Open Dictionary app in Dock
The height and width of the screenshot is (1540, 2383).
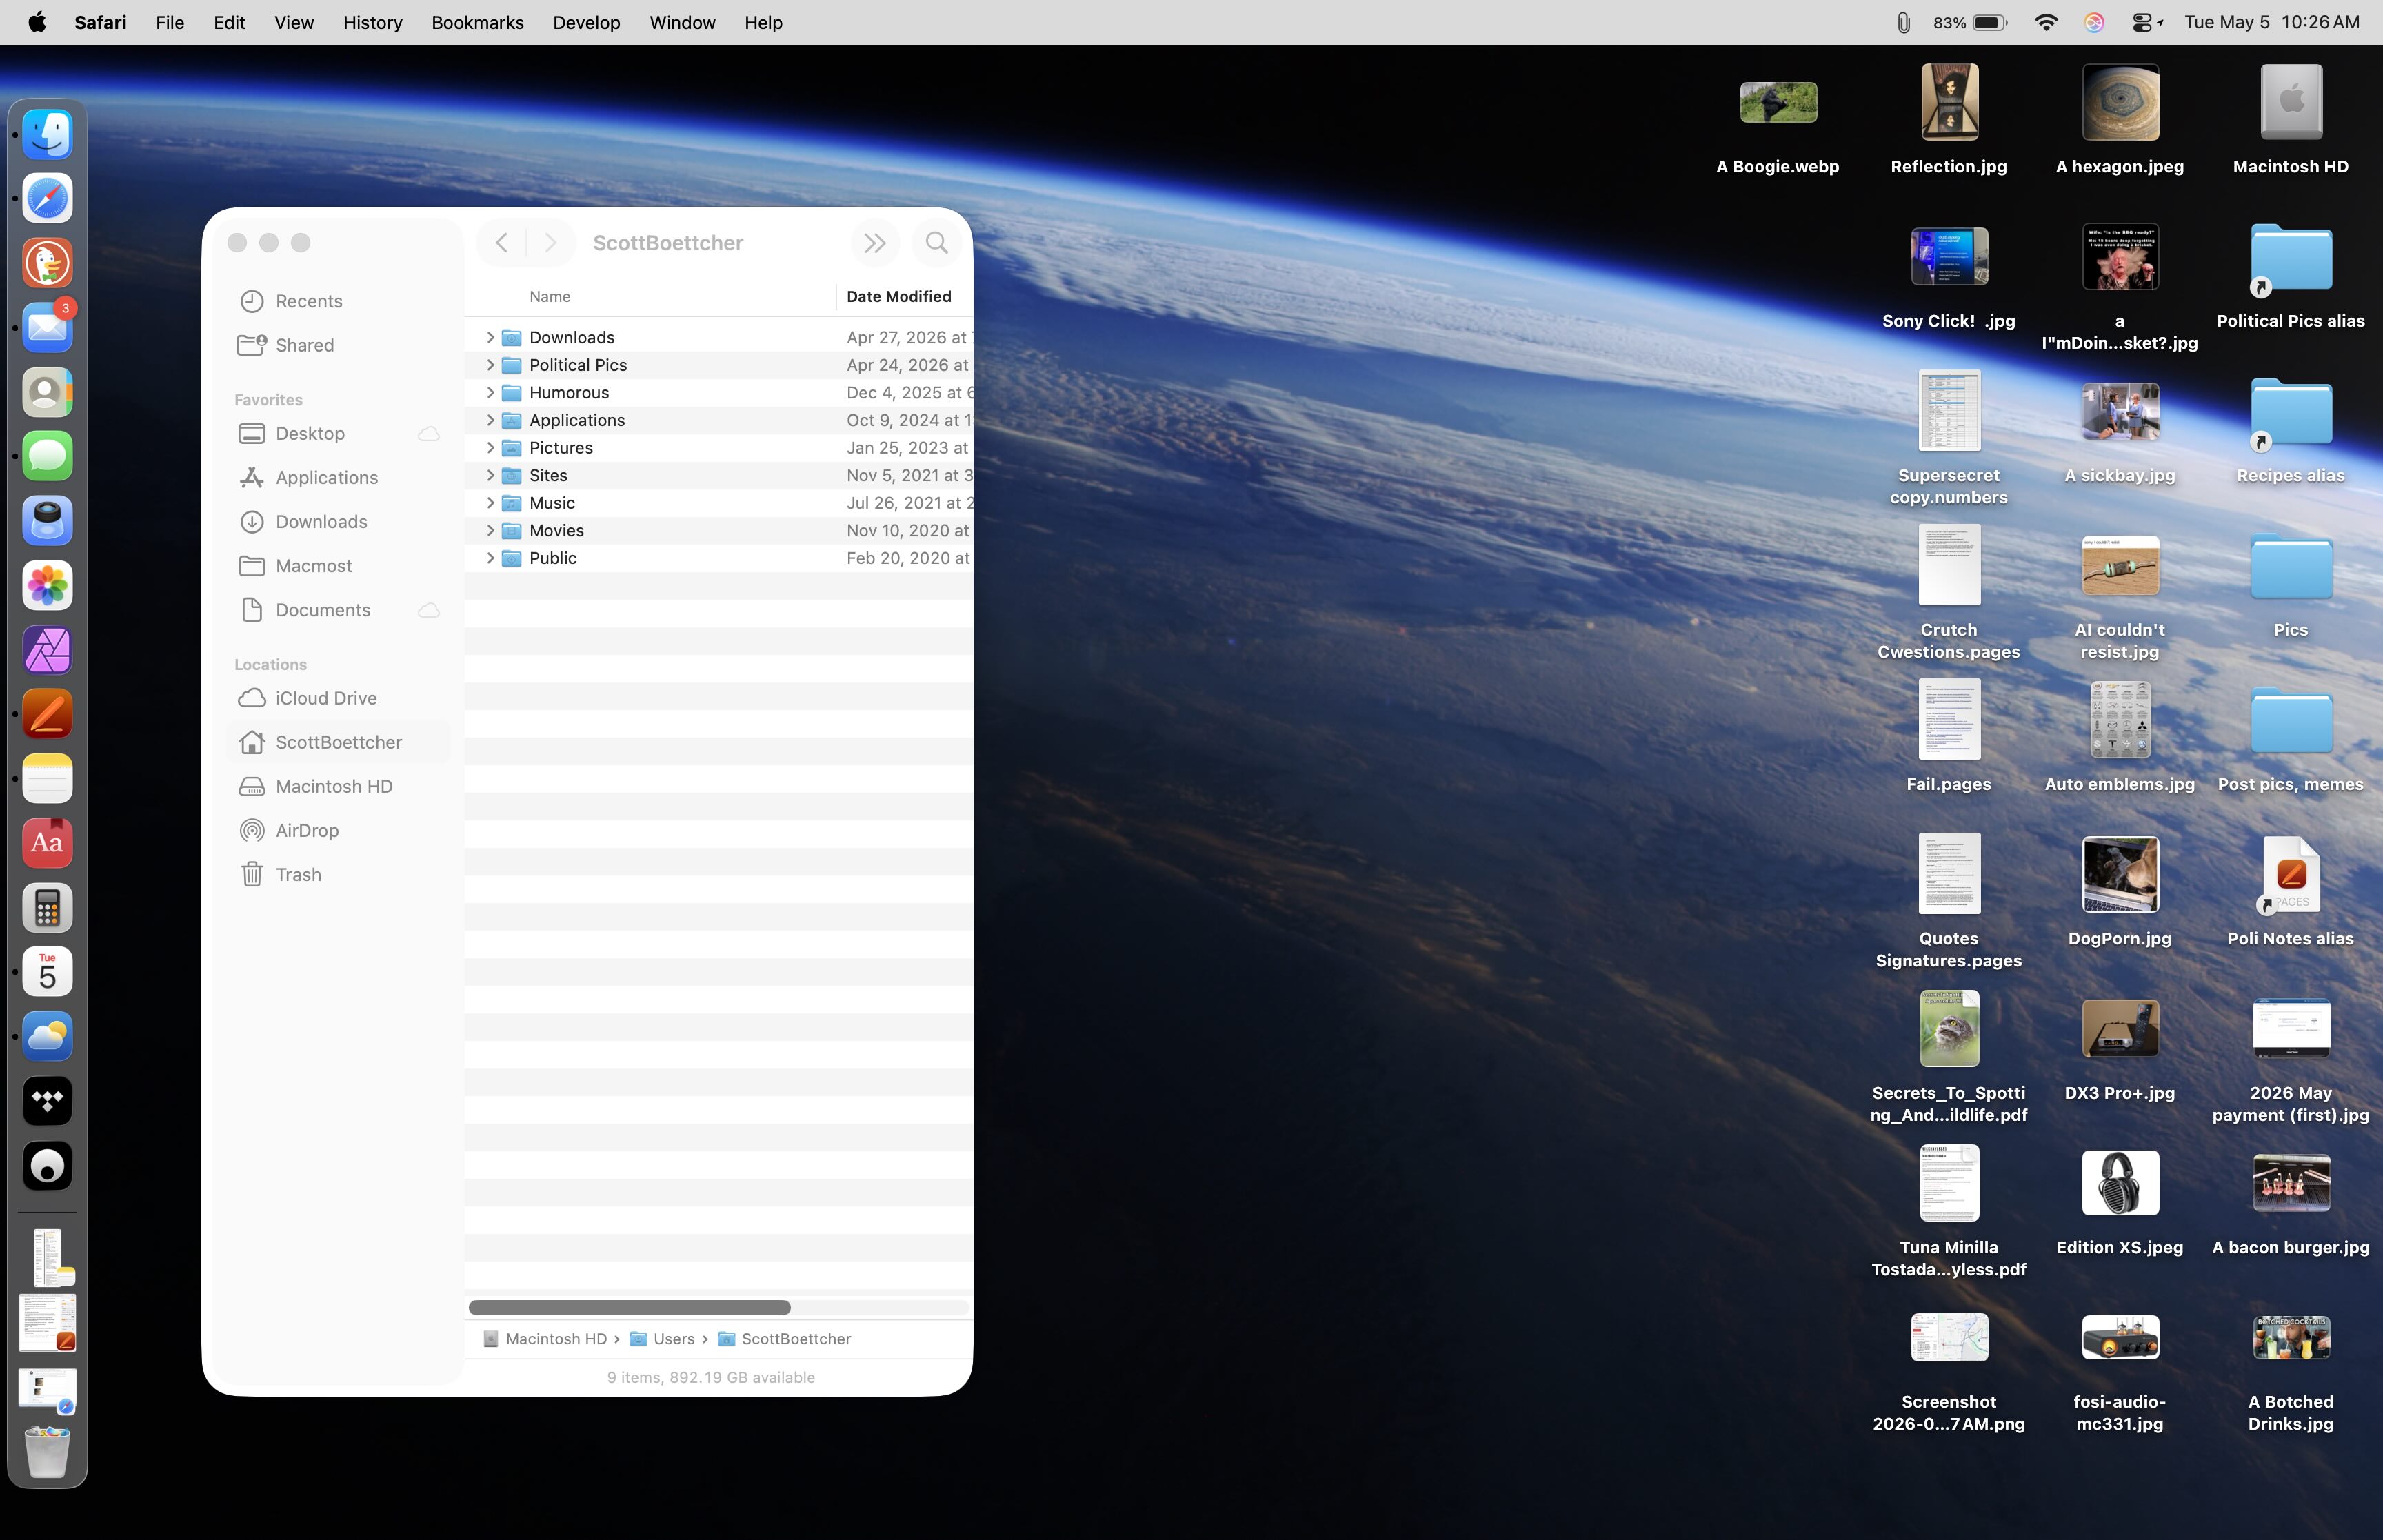click(47, 843)
